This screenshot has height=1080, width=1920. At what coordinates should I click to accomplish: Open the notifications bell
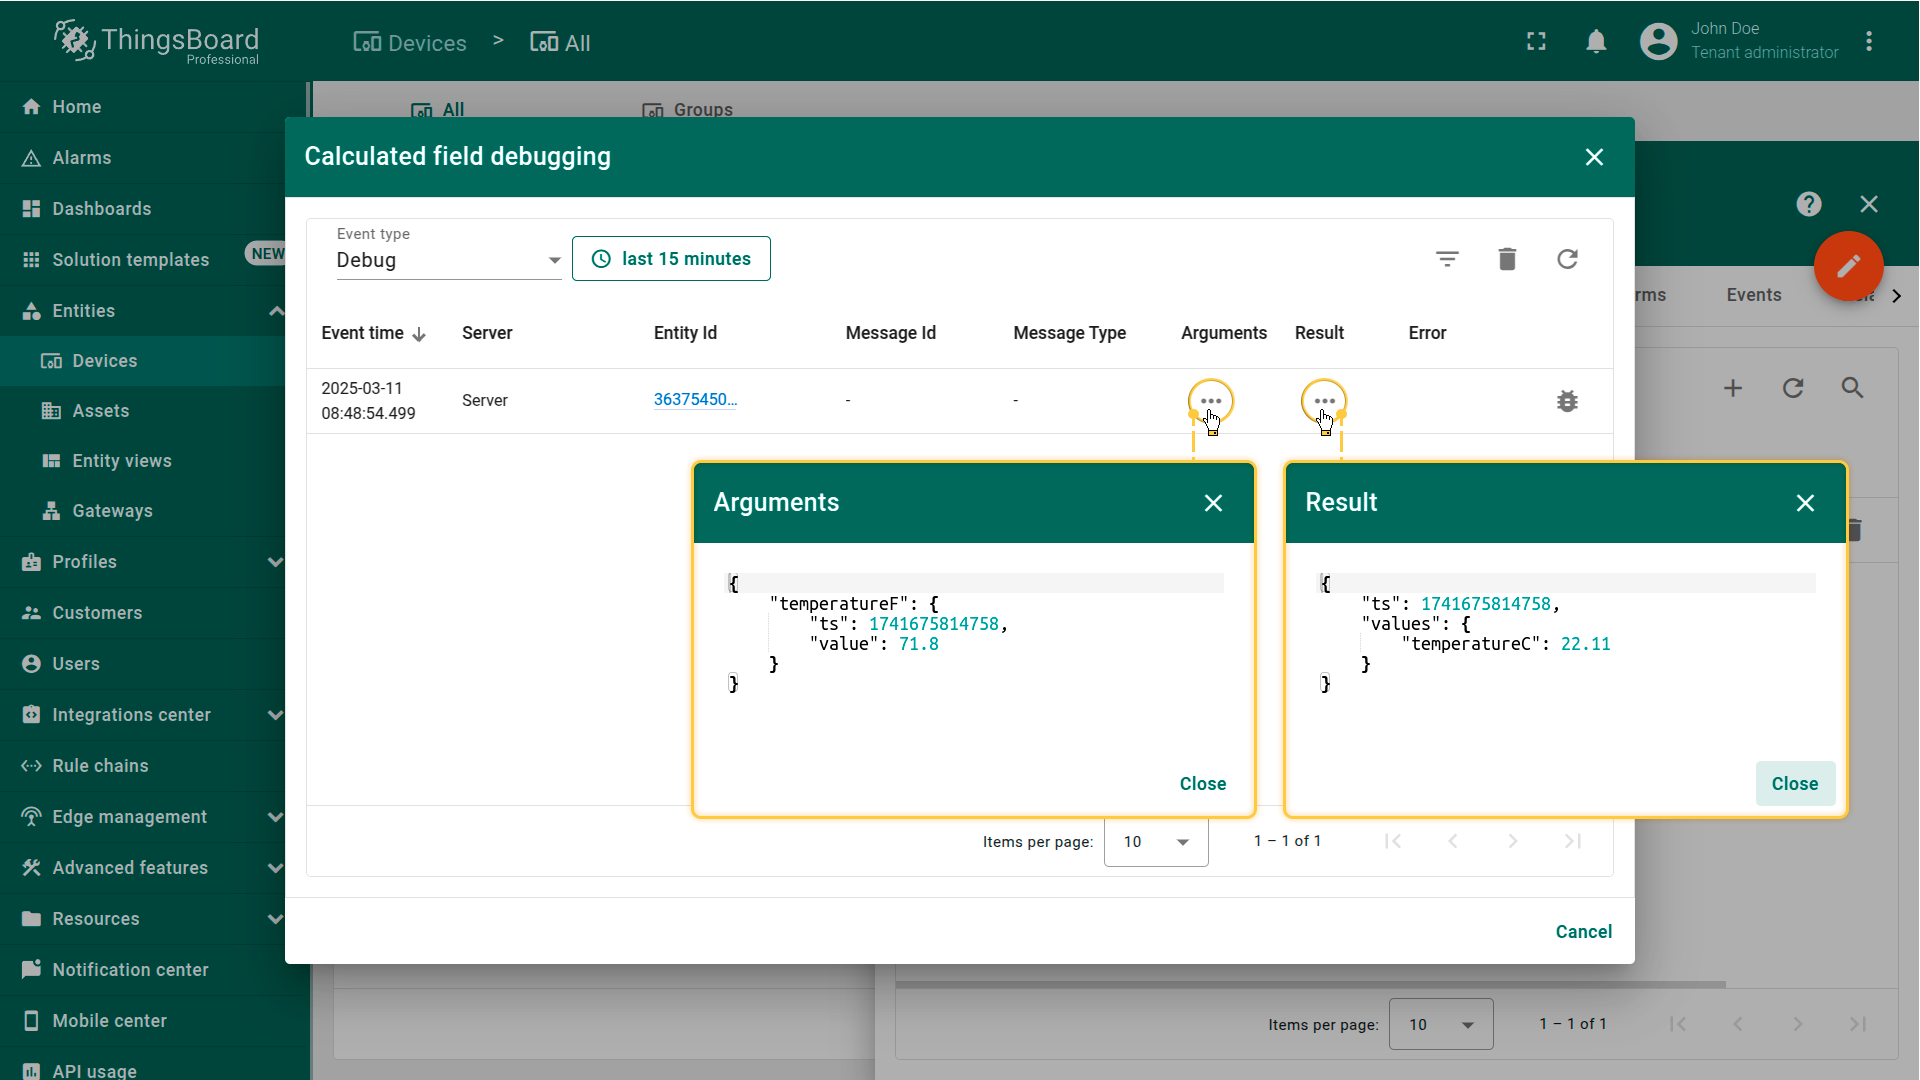pos(1596,42)
